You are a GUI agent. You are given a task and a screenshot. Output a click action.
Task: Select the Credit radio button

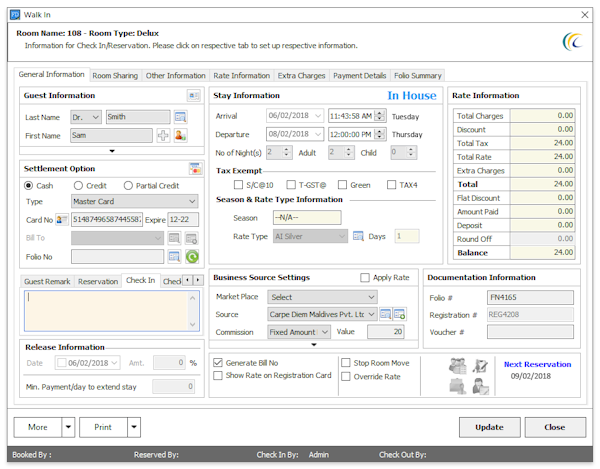(79, 185)
